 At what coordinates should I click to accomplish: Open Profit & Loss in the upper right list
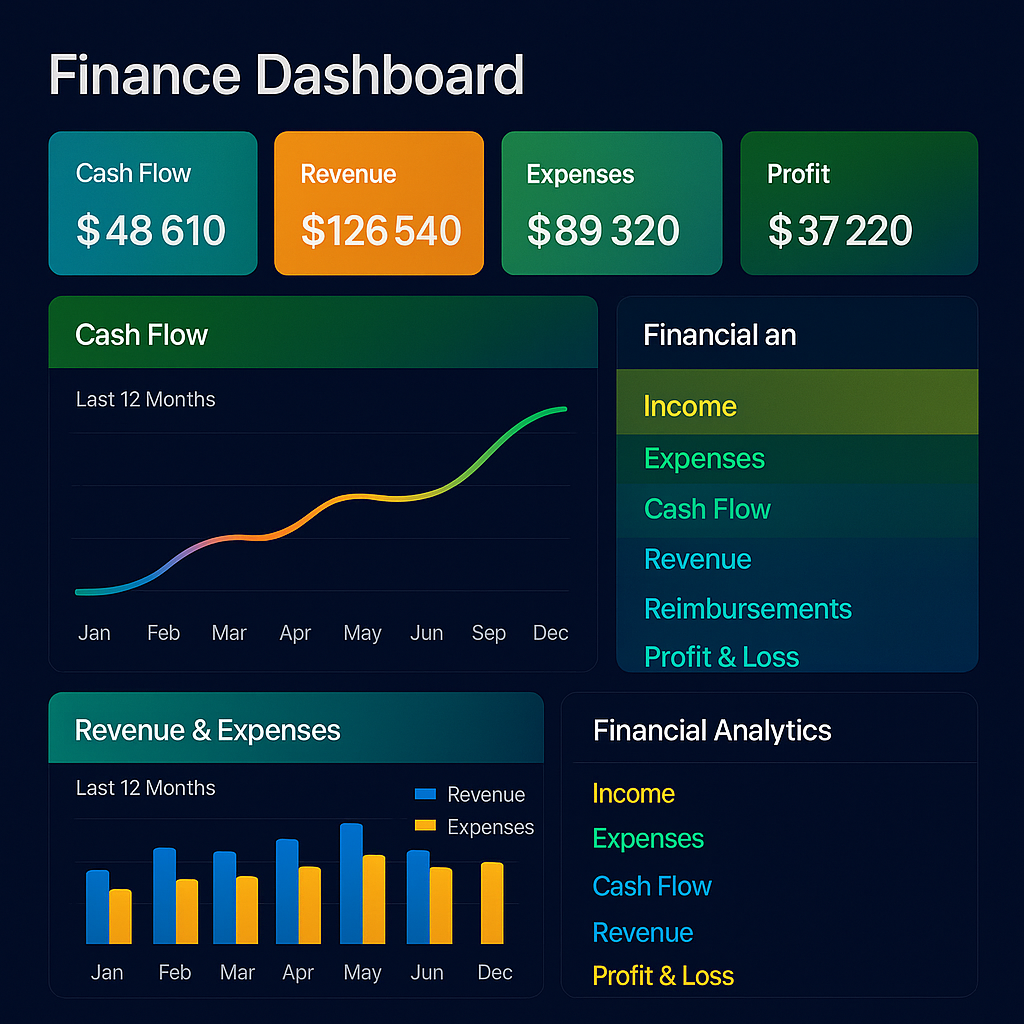(x=722, y=657)
